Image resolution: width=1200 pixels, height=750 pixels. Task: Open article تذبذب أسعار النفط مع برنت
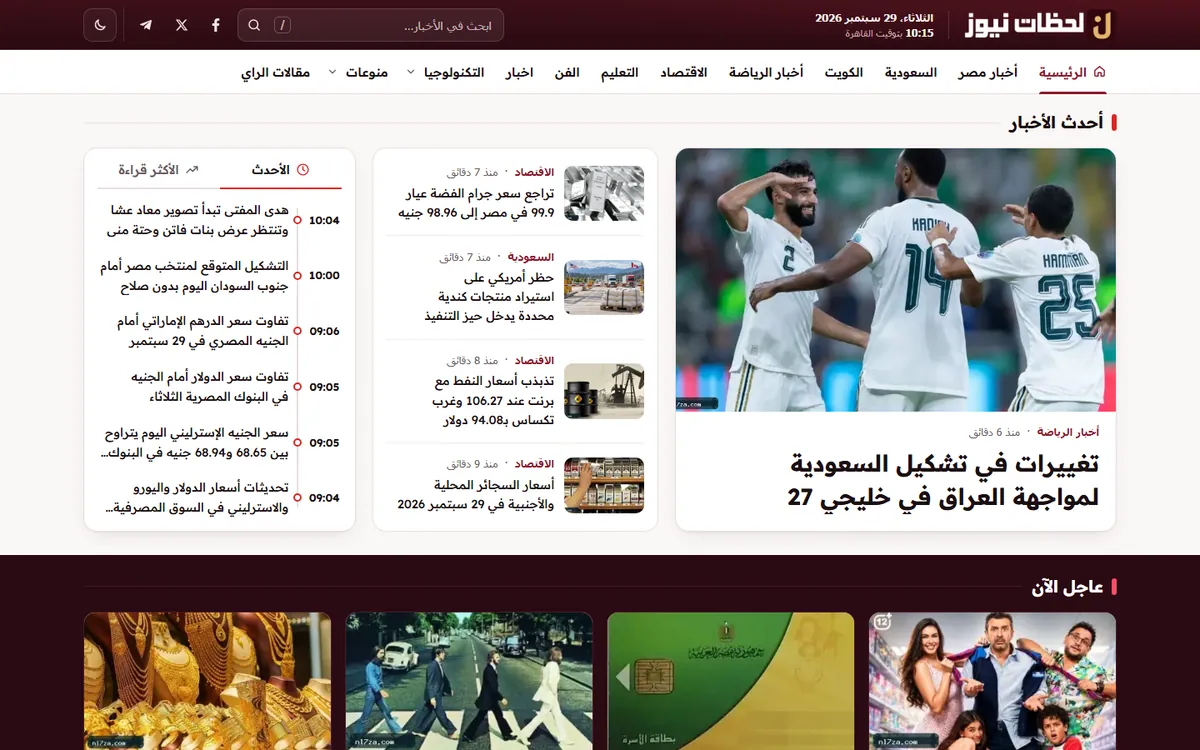494,401
